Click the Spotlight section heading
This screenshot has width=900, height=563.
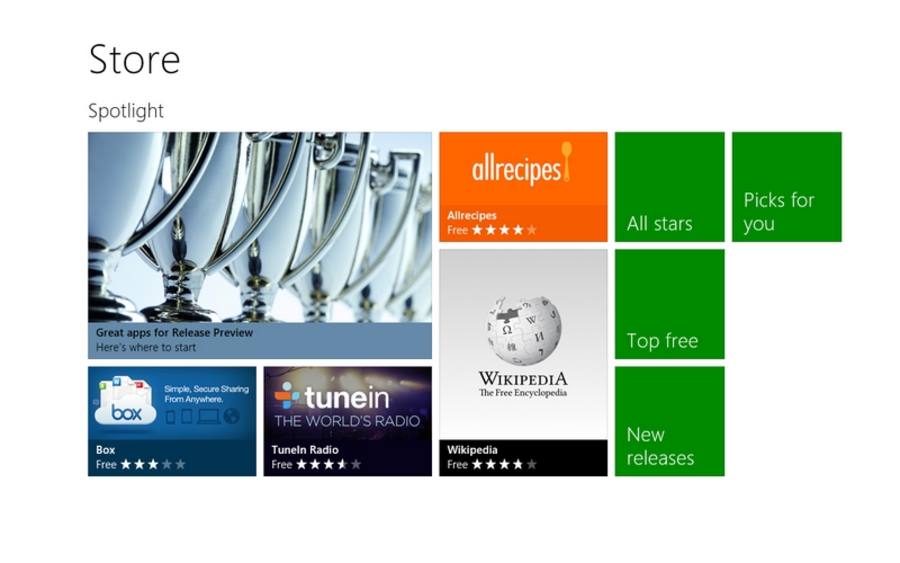point(126,111)
